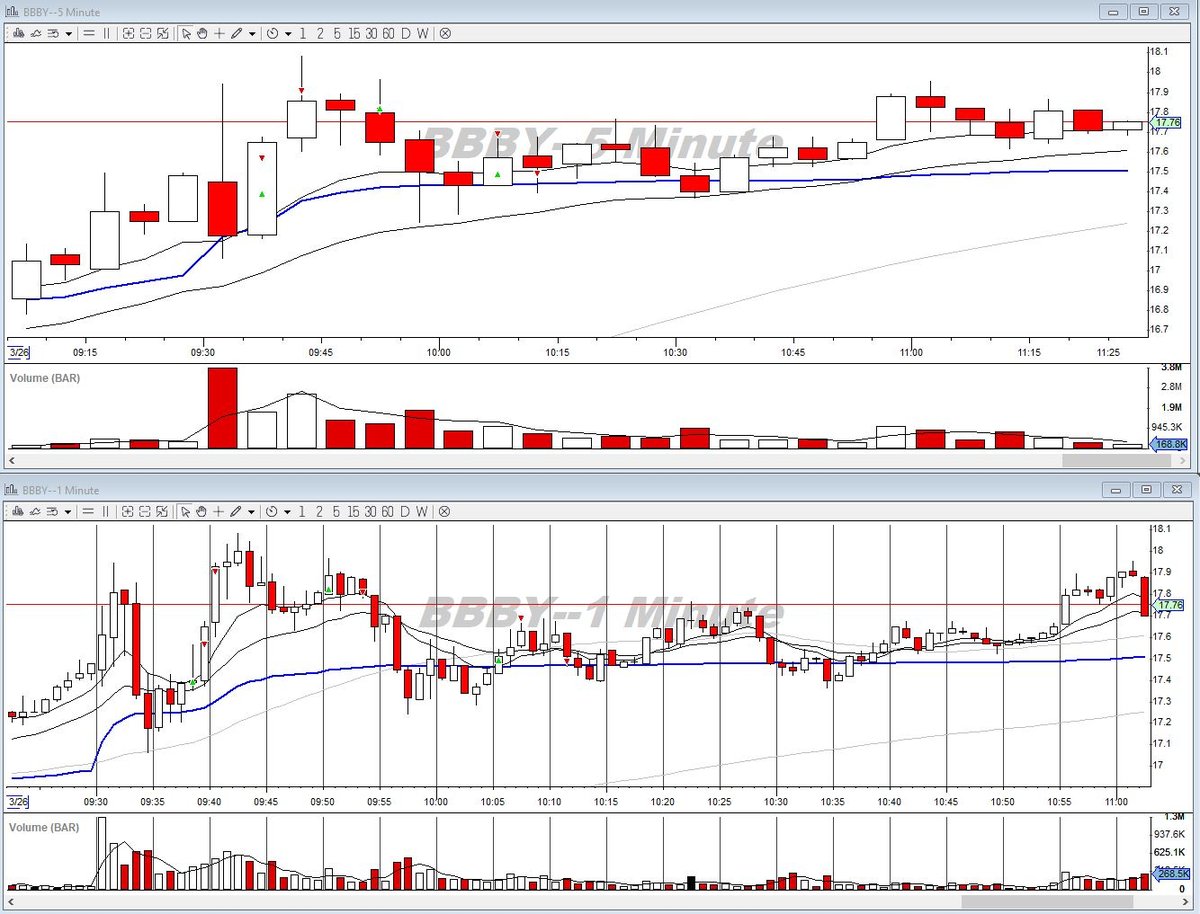Toggle the fit-to-window zoom icon in 1 Minute toolbar
Image resolution: width=1200 pixels, height=914 pixels.
(x=162, y=511)
